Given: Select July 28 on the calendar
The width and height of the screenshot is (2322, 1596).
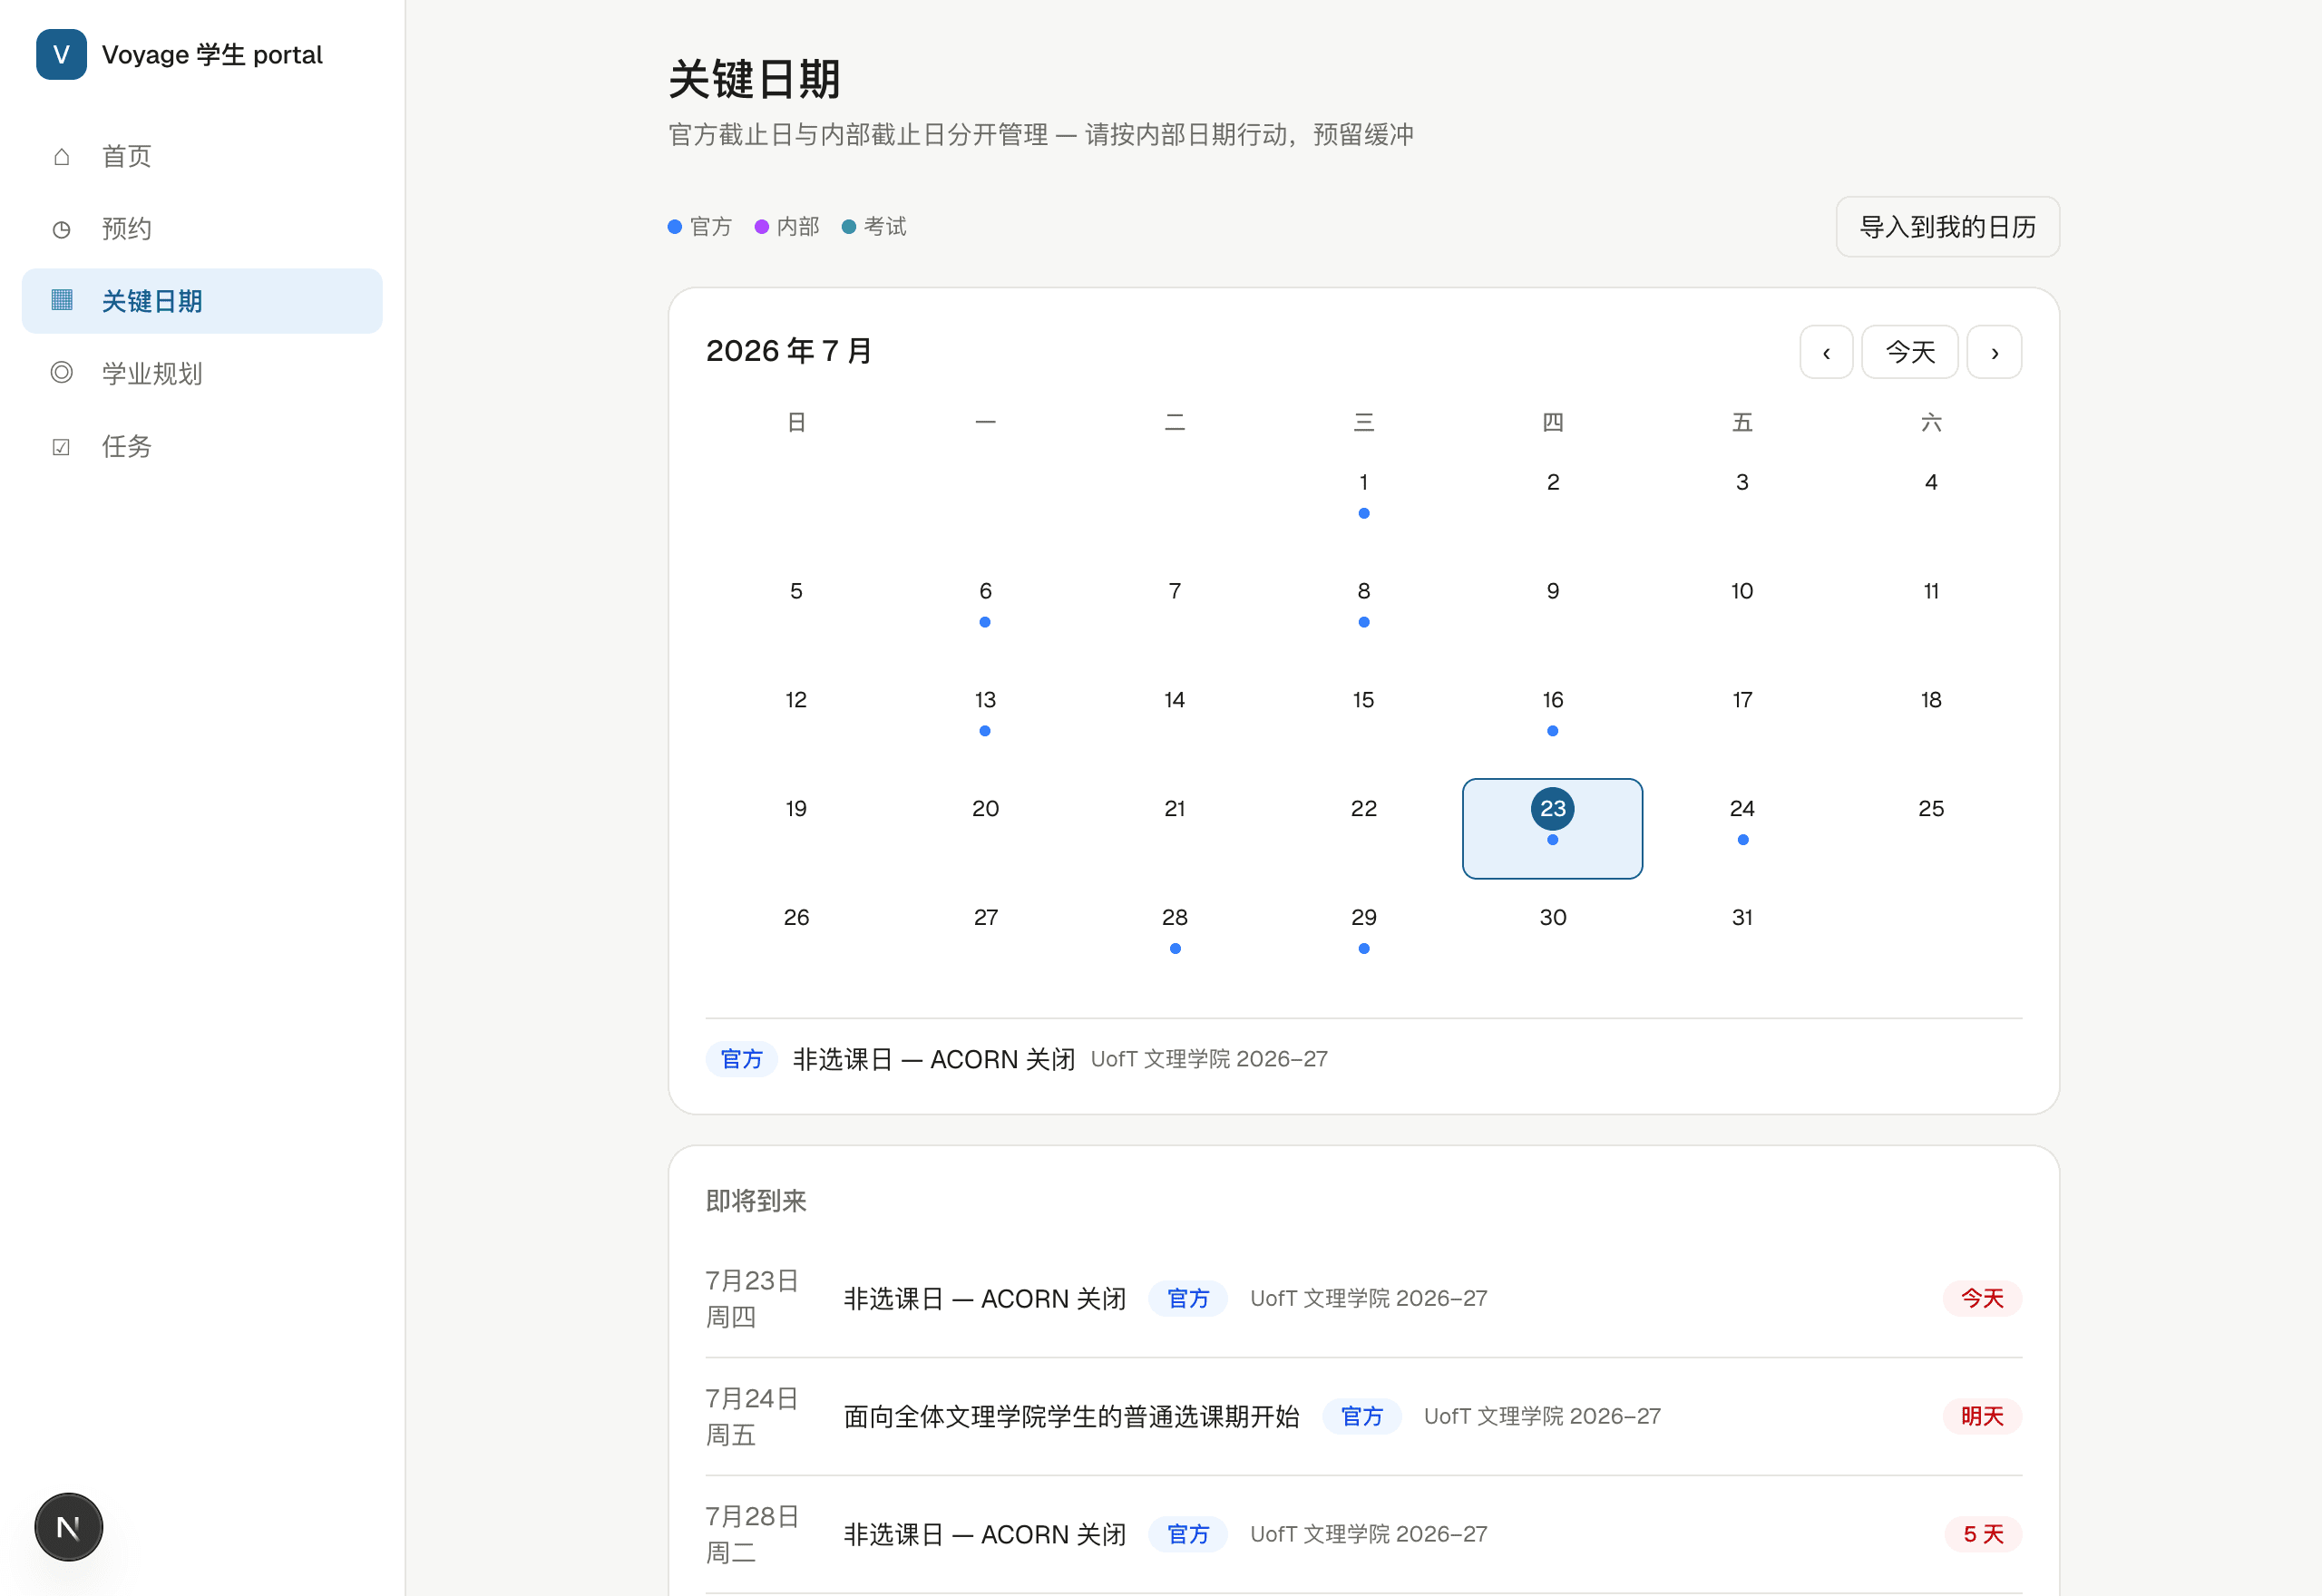Looking at the screenshot, I should [x=1174, y=937].
